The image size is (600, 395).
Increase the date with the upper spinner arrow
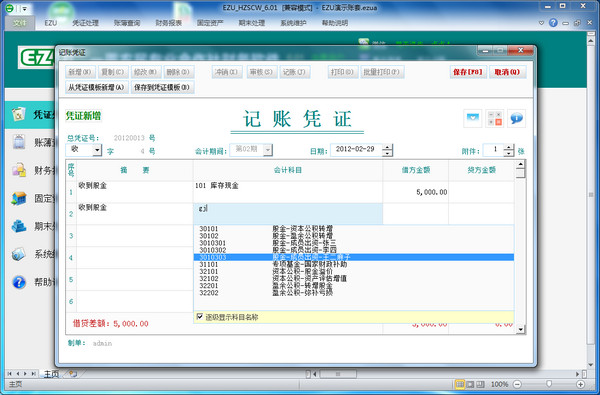coord(387,147)
